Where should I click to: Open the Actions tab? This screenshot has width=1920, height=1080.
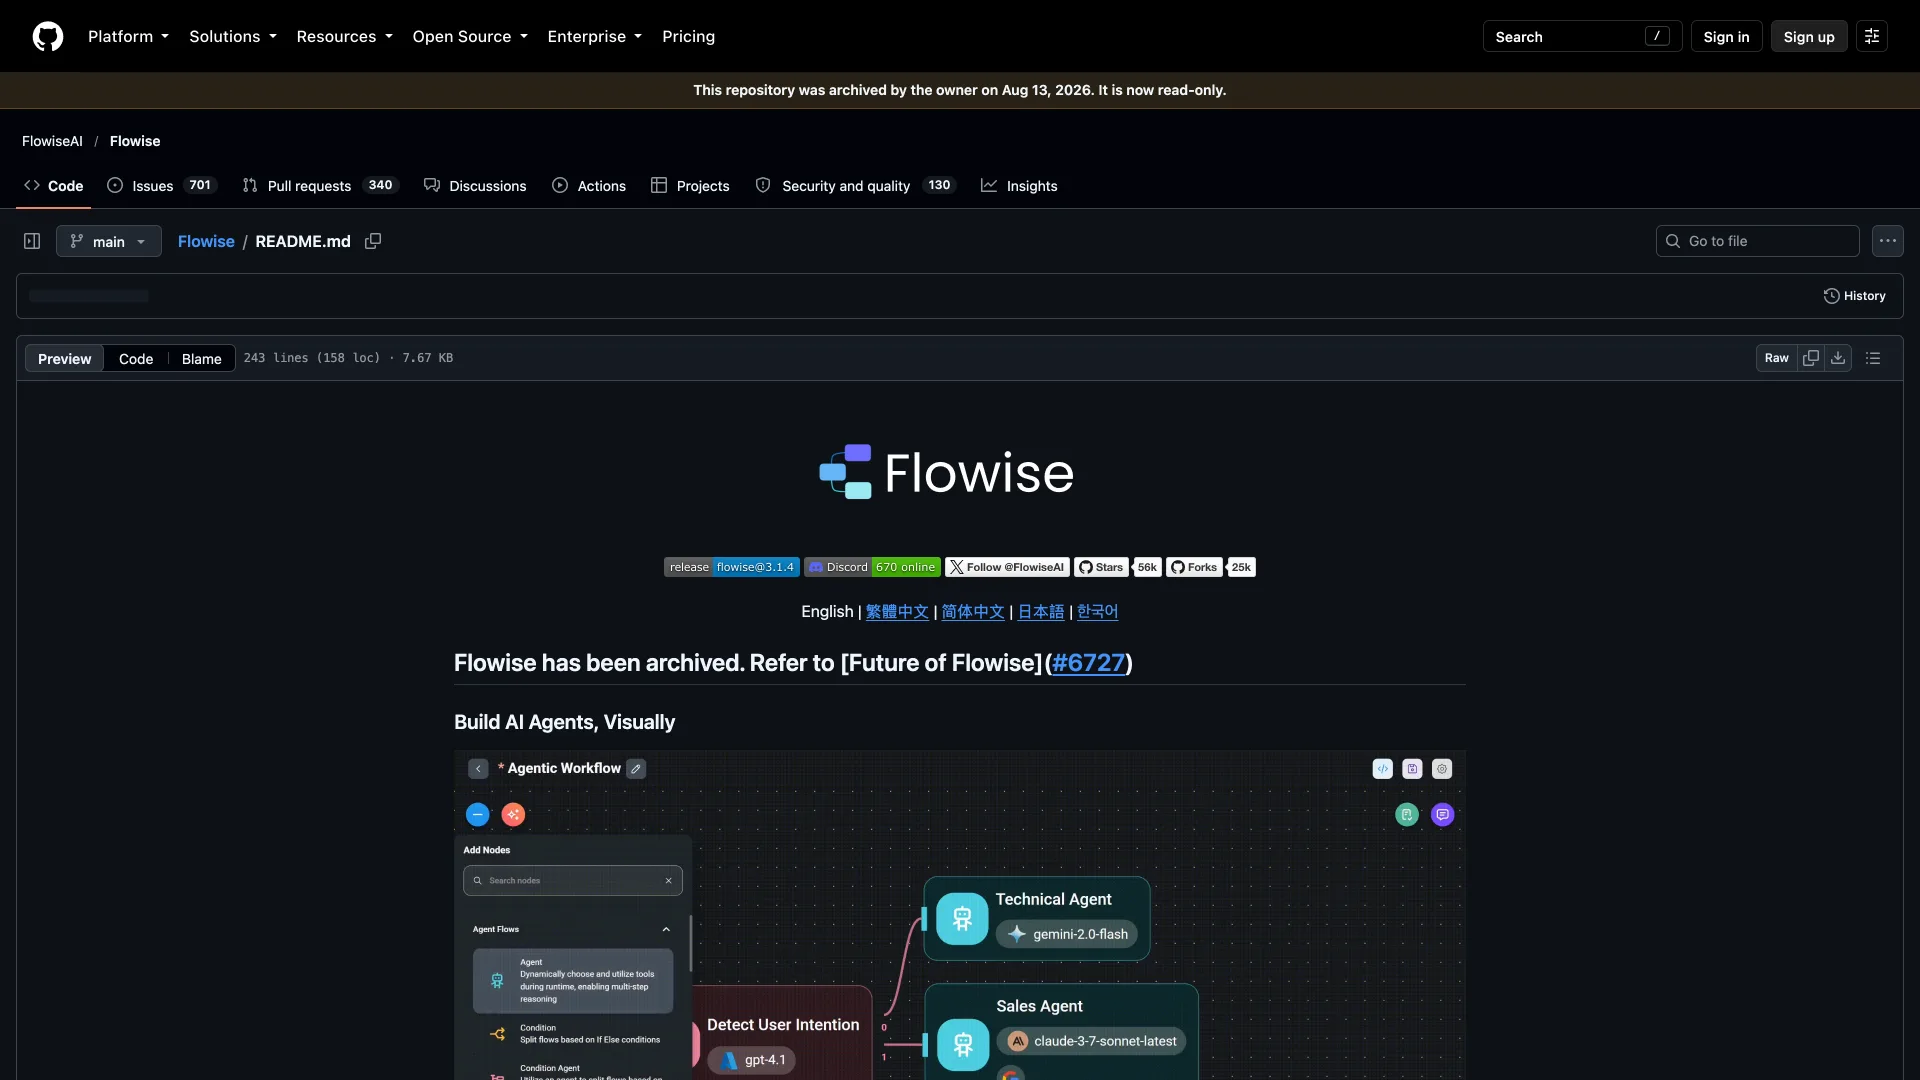coord(589,186)
